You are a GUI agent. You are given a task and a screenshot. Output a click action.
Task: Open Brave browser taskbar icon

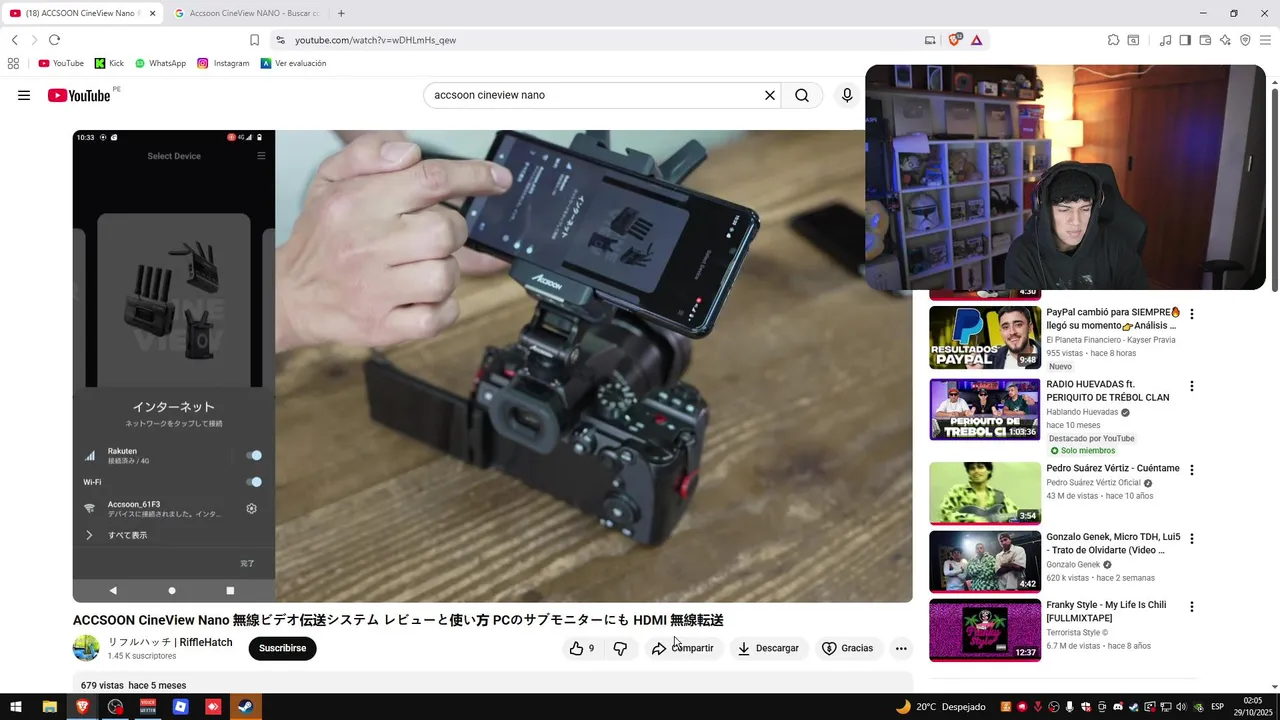point(82,707)
